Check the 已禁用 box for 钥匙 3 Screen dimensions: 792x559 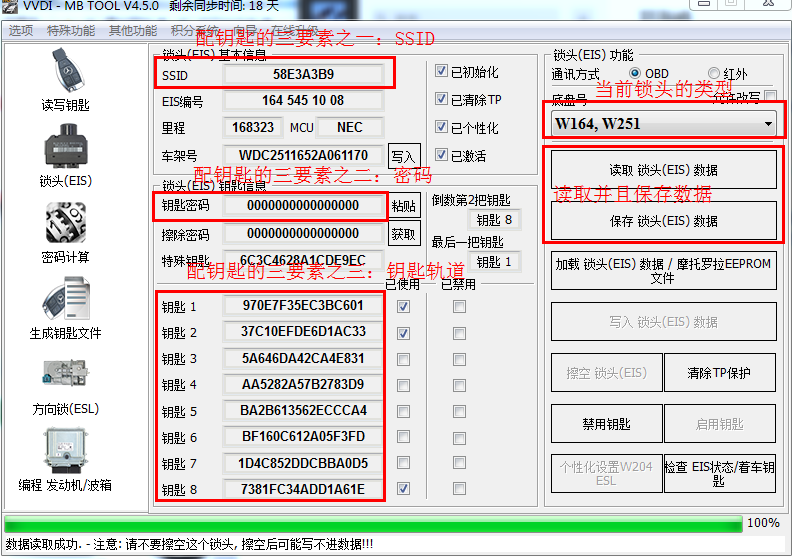(459, 360)
